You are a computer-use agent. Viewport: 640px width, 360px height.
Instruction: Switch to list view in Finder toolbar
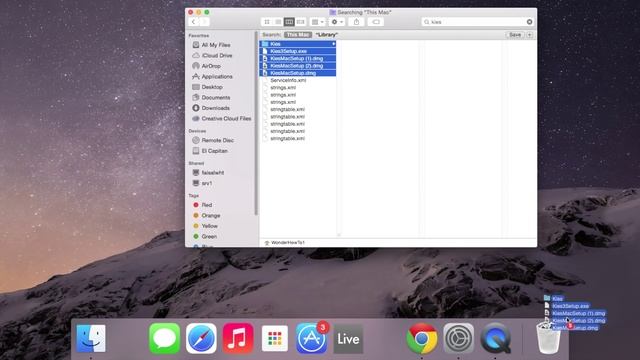coord(278,22)
